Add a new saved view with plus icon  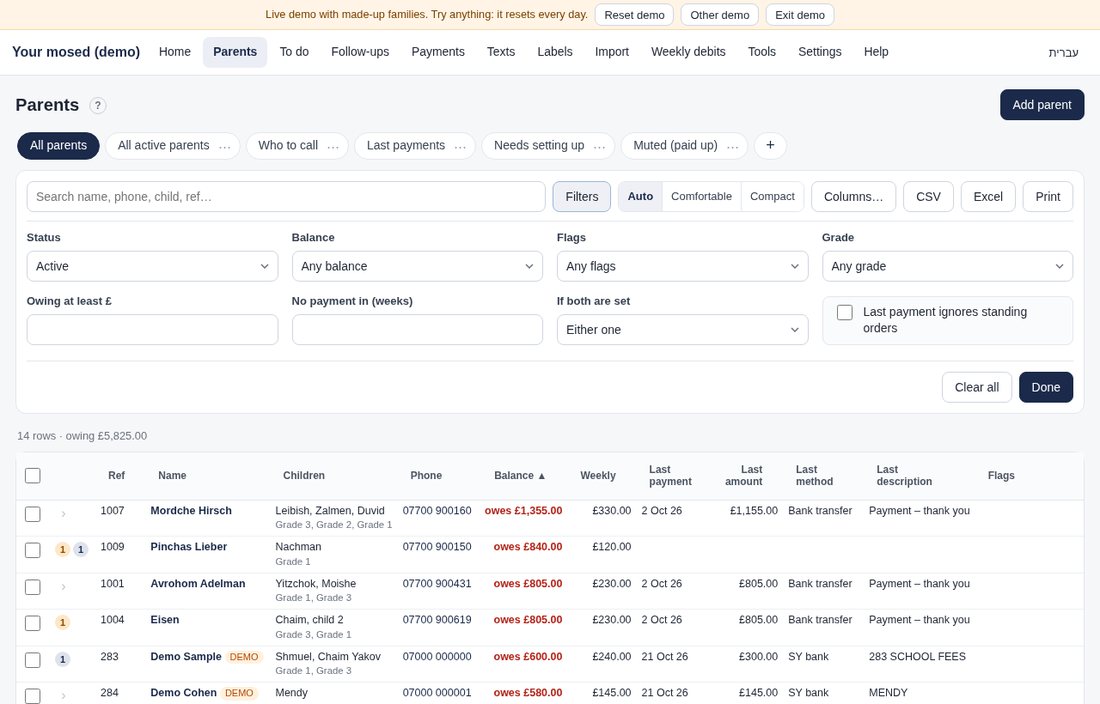pos(770,145)
